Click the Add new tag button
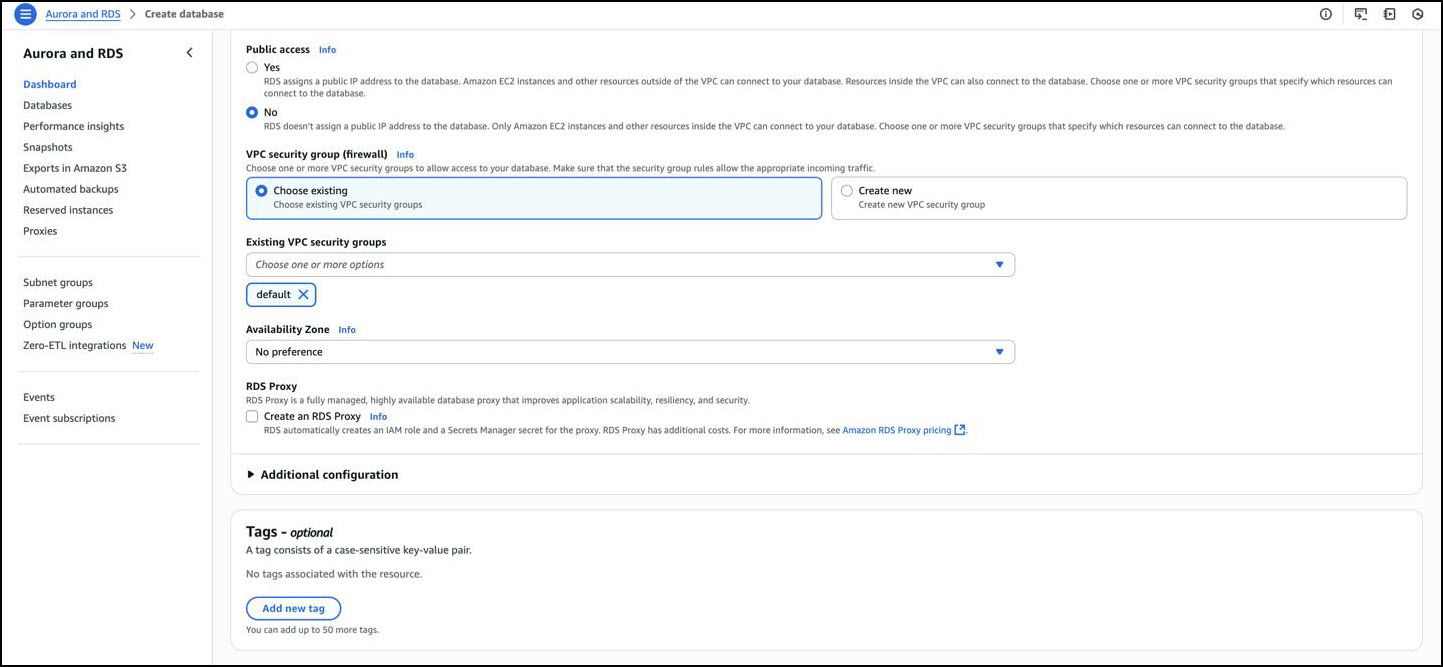This screenshot has width=1443, height=667. click(293, 608)
